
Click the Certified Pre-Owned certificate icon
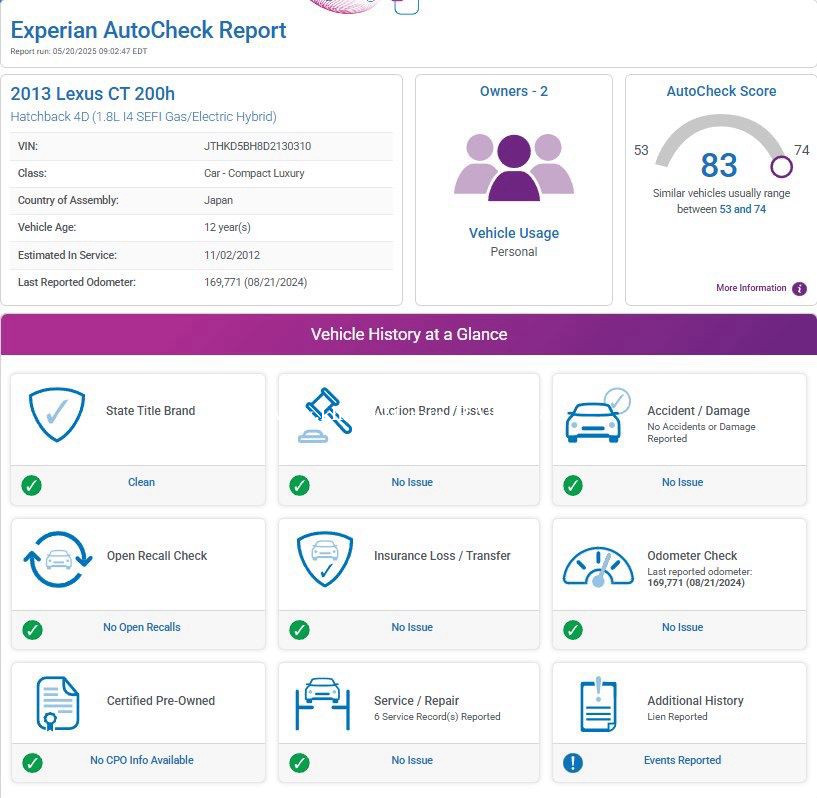pyautogui.click(x=57, y=703)
